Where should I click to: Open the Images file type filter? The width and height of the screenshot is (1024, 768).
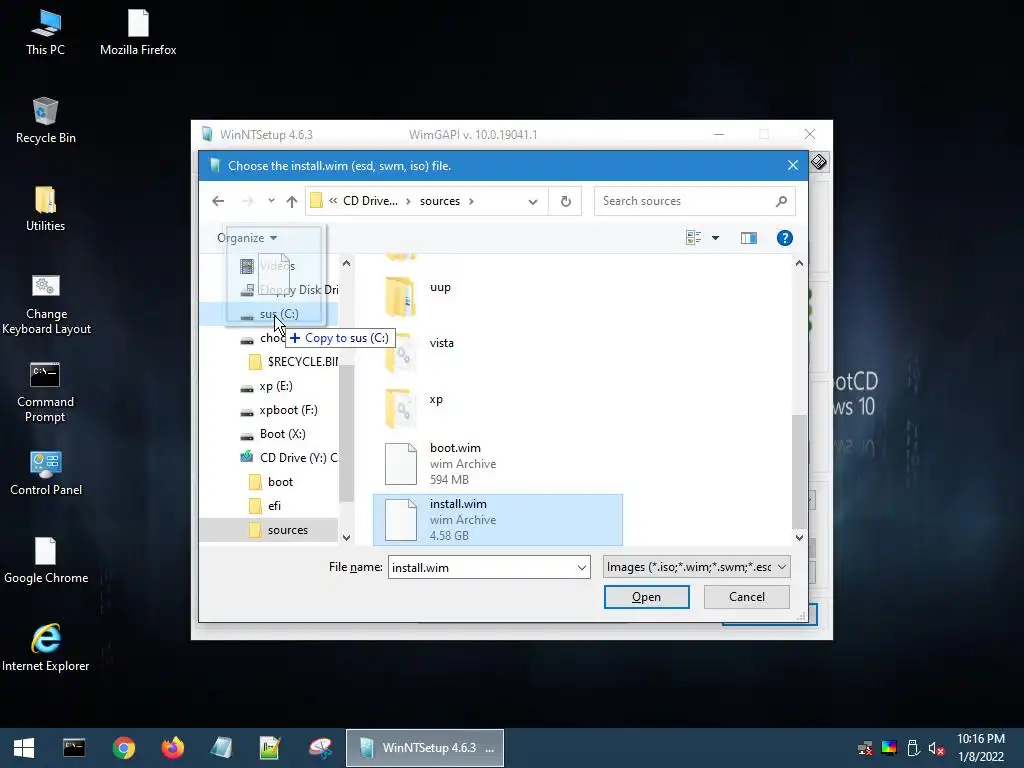click(696, 567)
